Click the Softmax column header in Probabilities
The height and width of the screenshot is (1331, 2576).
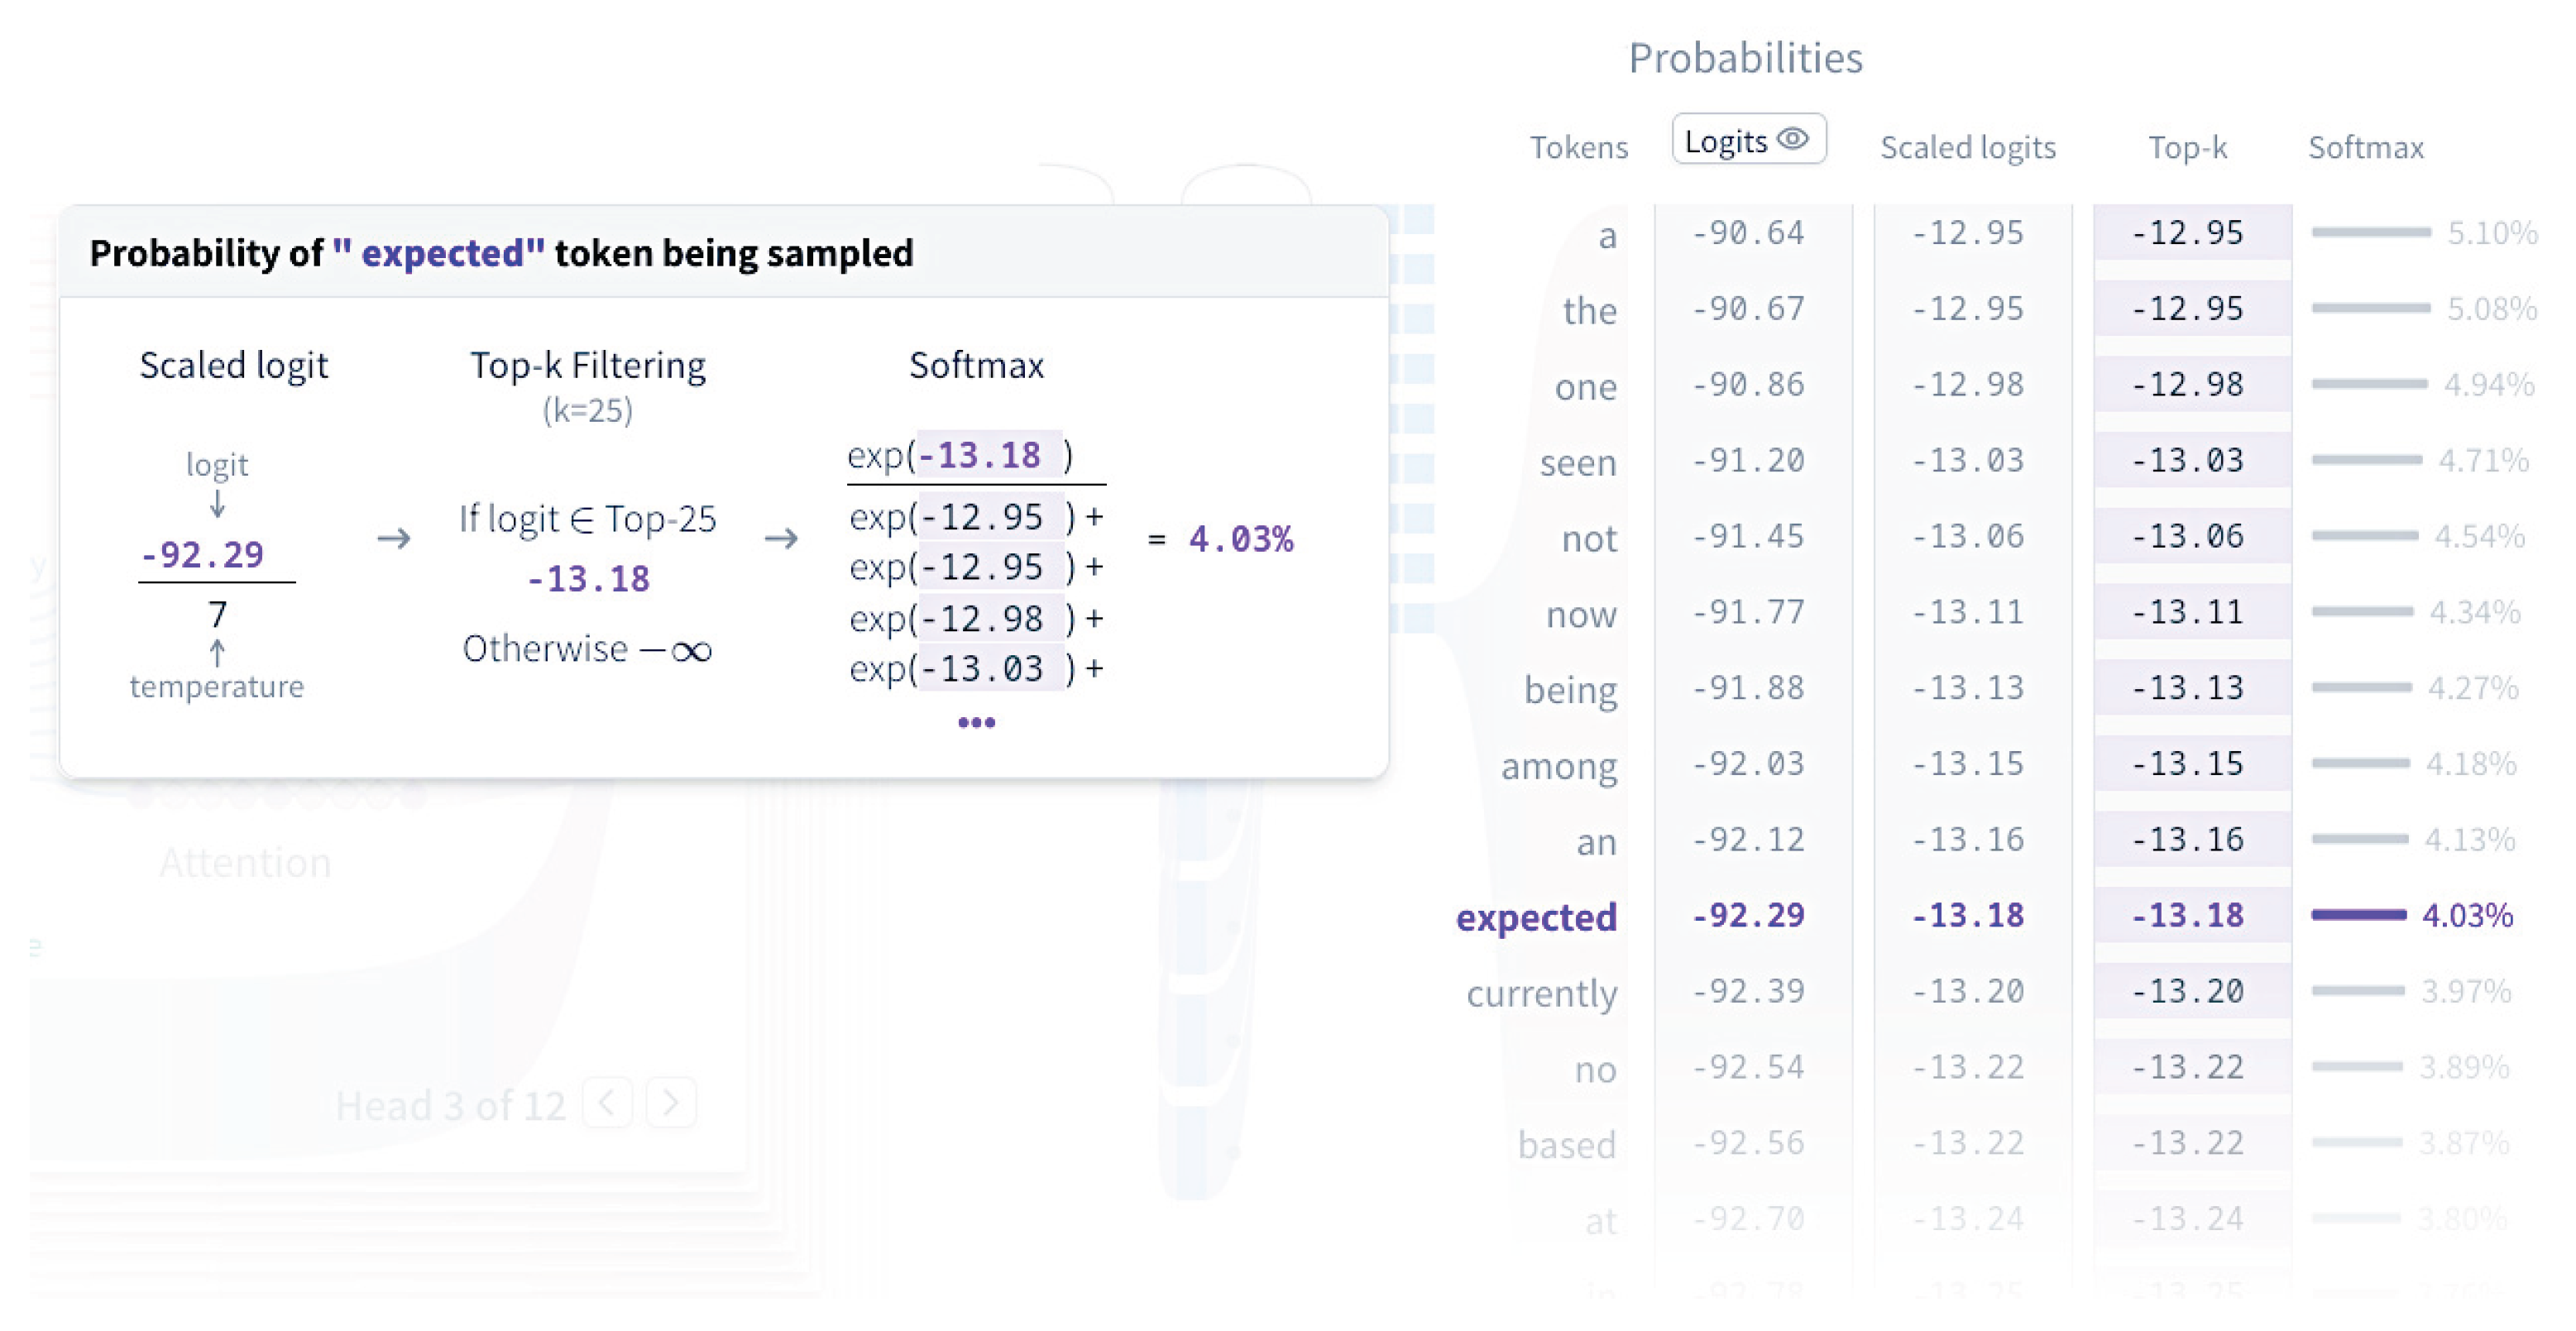tap(2365, 147)
